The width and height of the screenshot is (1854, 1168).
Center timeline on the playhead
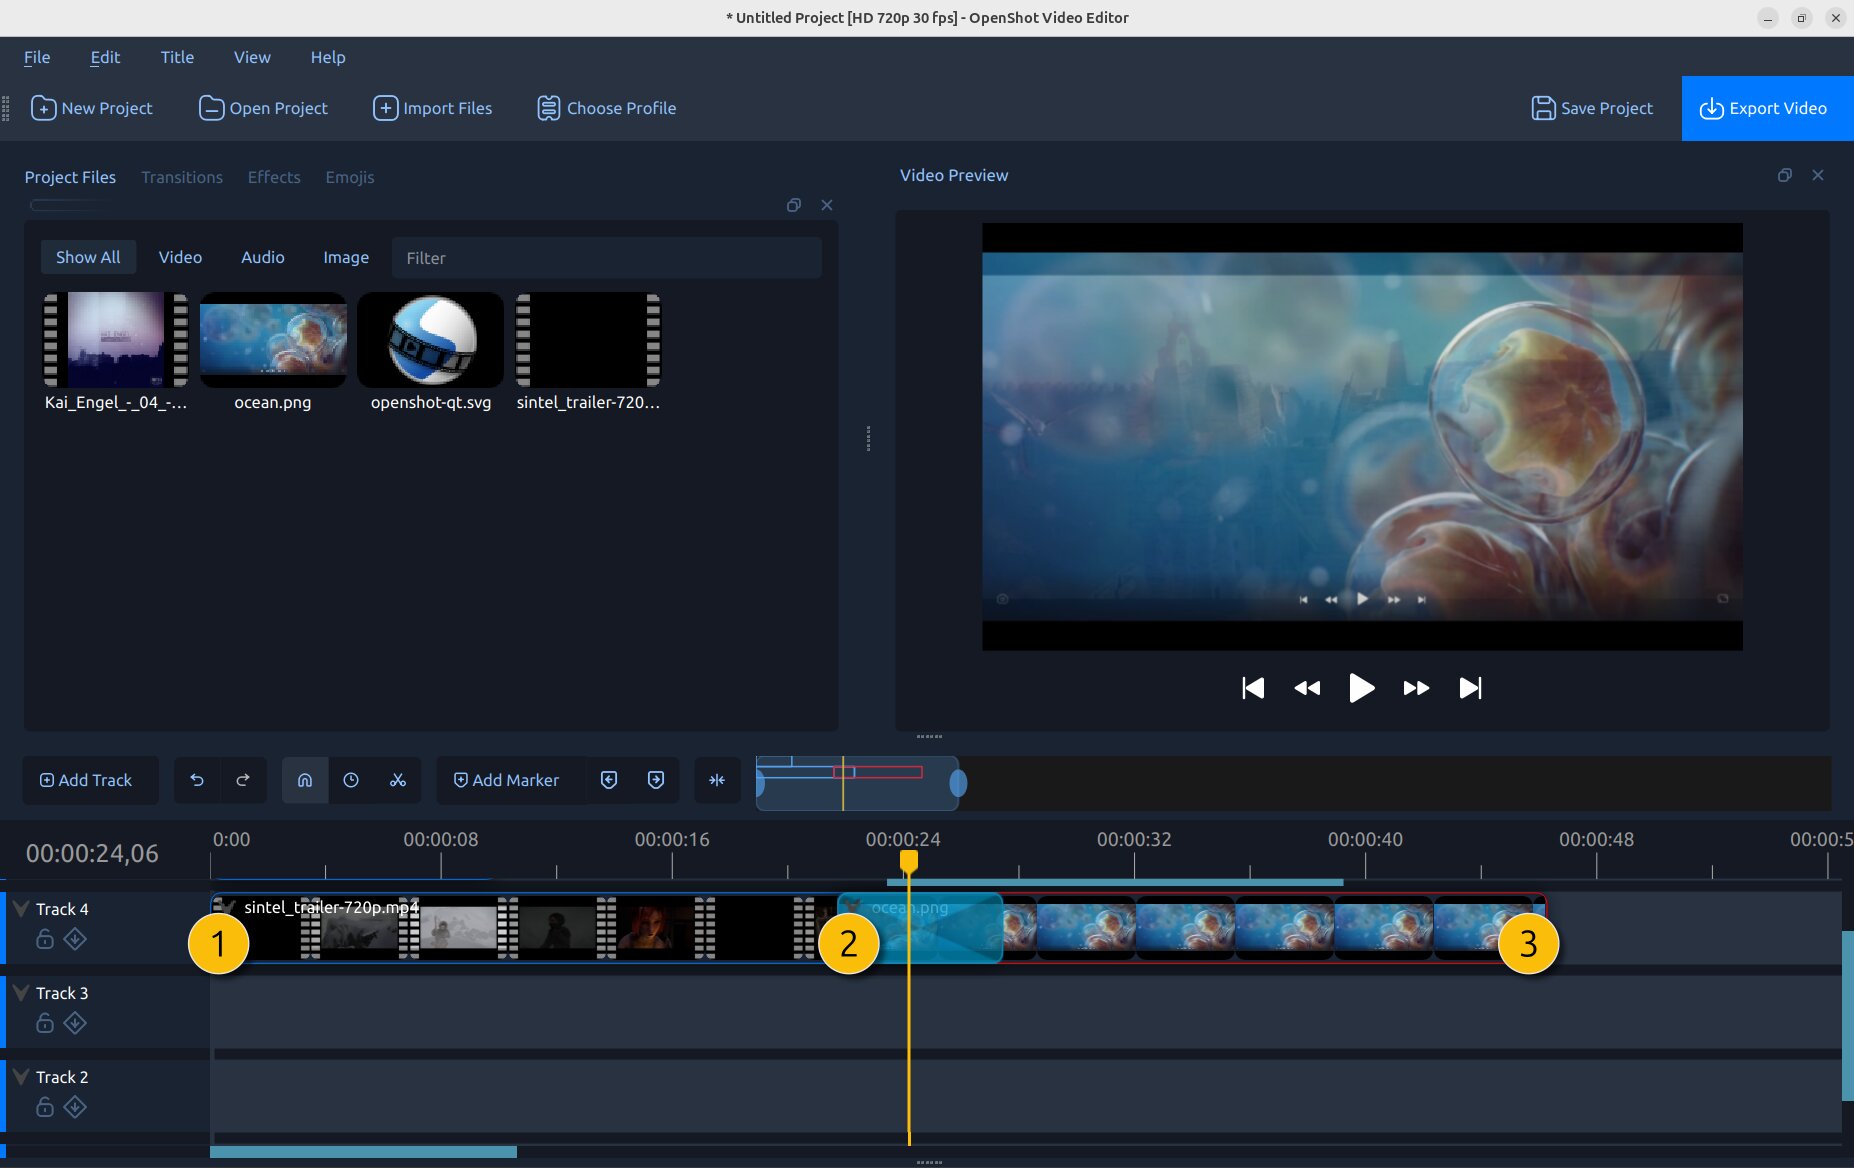point(718,780)
